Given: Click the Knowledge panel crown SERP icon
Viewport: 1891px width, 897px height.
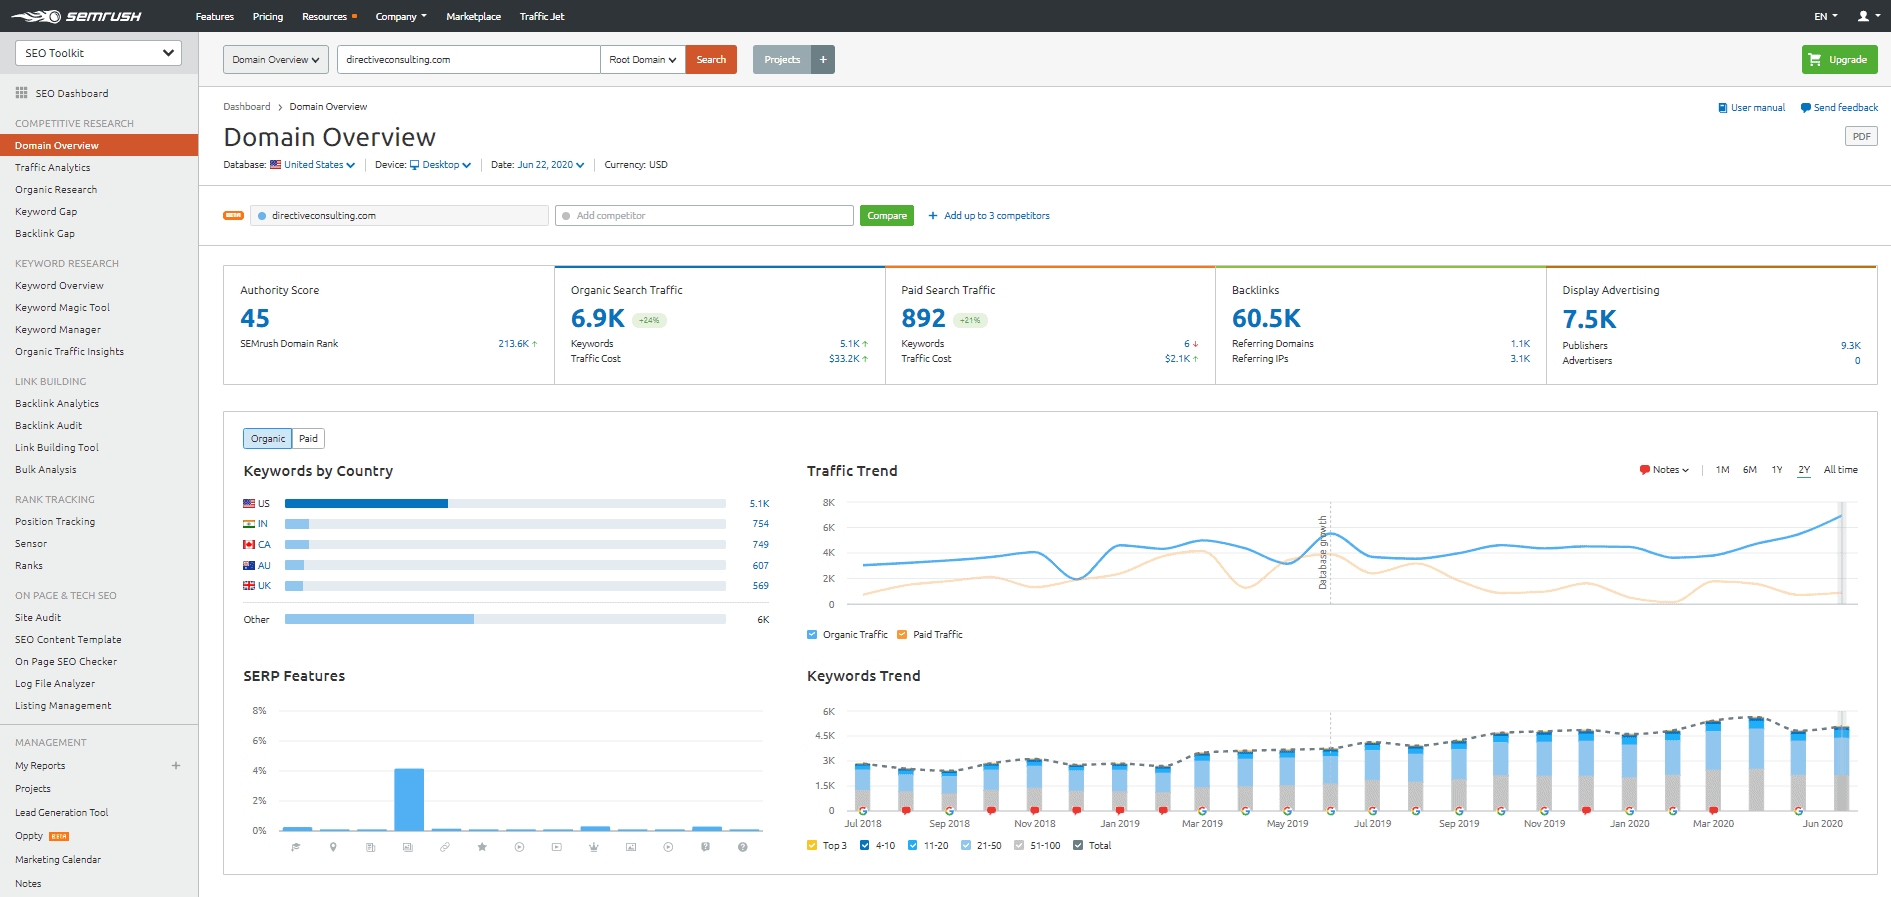Looking at the screenshot, I should [594, 847].
